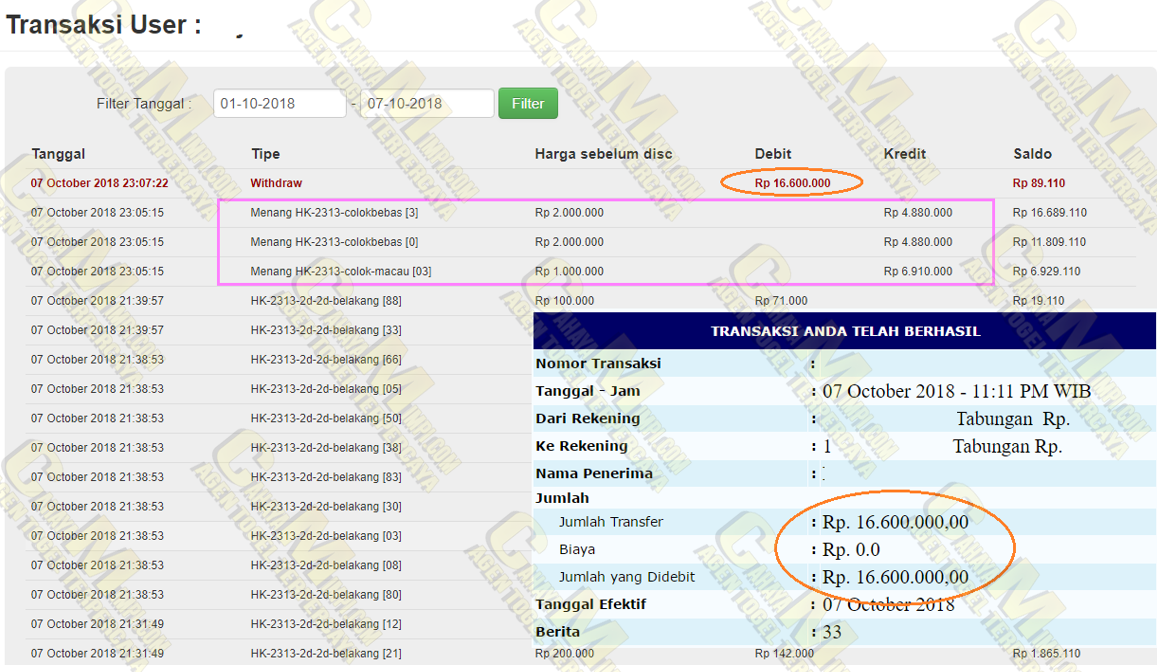Click the Saldo column header
The image size is (1157, 672).
point(1032,154)
